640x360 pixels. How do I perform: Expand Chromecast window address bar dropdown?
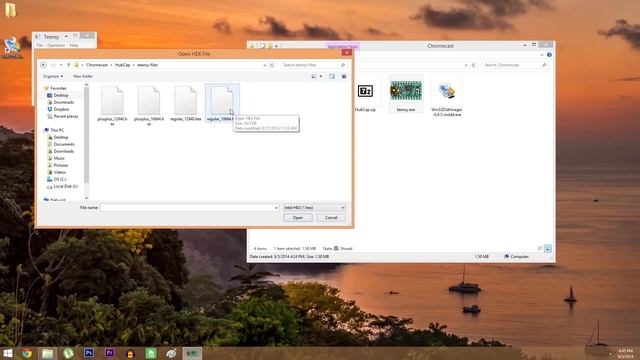(x=466, y=65)
